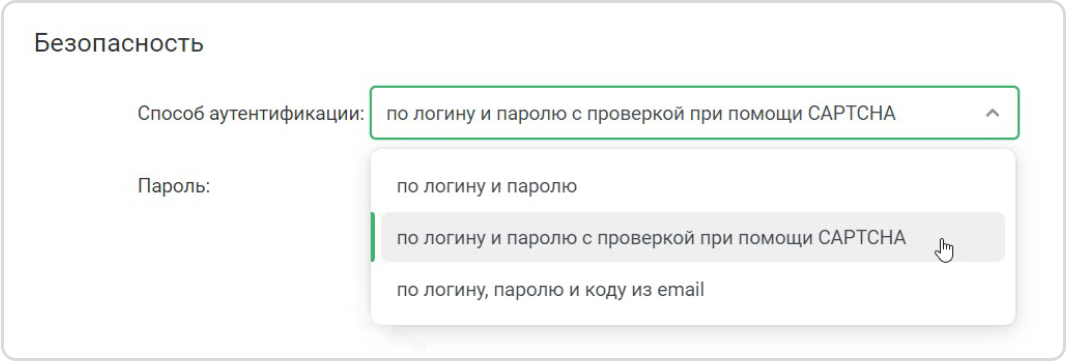Pick the highlighted CAPTCHA verification option
Viewport: 1066px width, 362px height.
tap(693, 237)
